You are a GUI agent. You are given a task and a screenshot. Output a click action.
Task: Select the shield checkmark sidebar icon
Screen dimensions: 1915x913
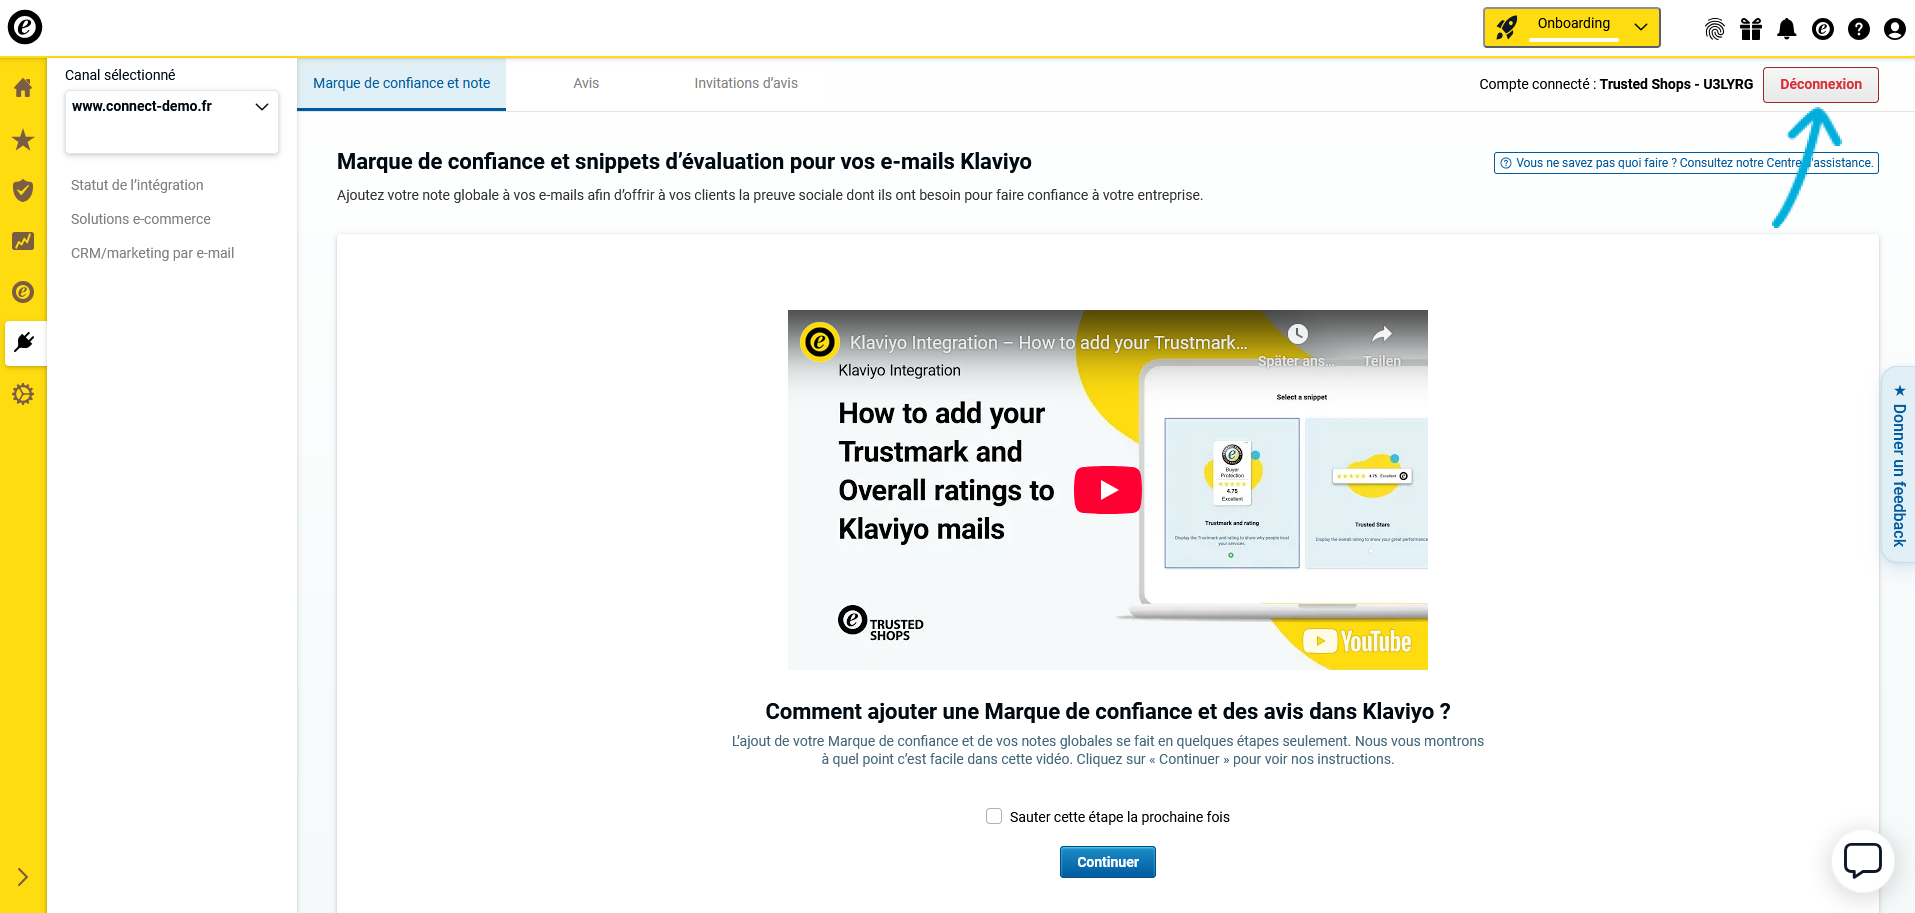(23, 191)
